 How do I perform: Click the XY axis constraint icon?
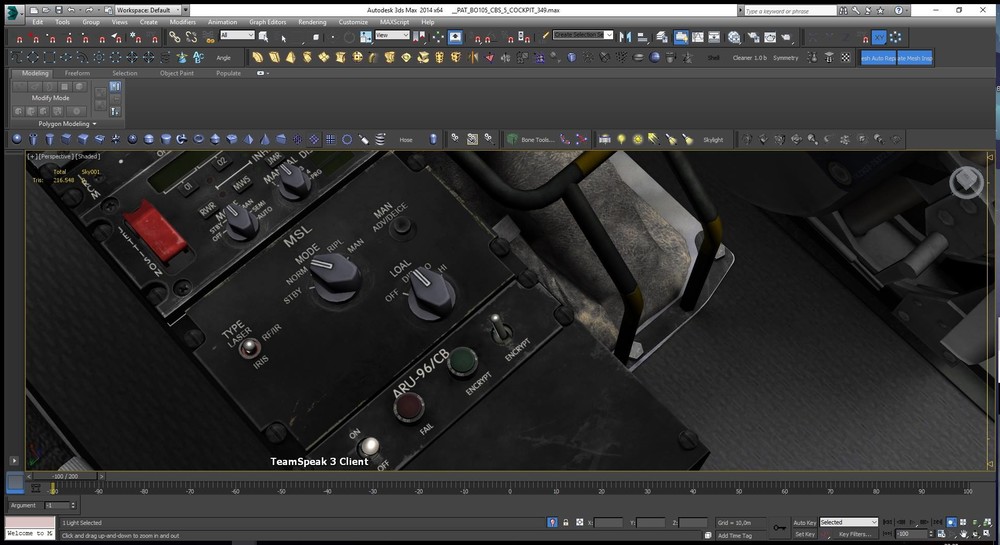pos(878,37)
